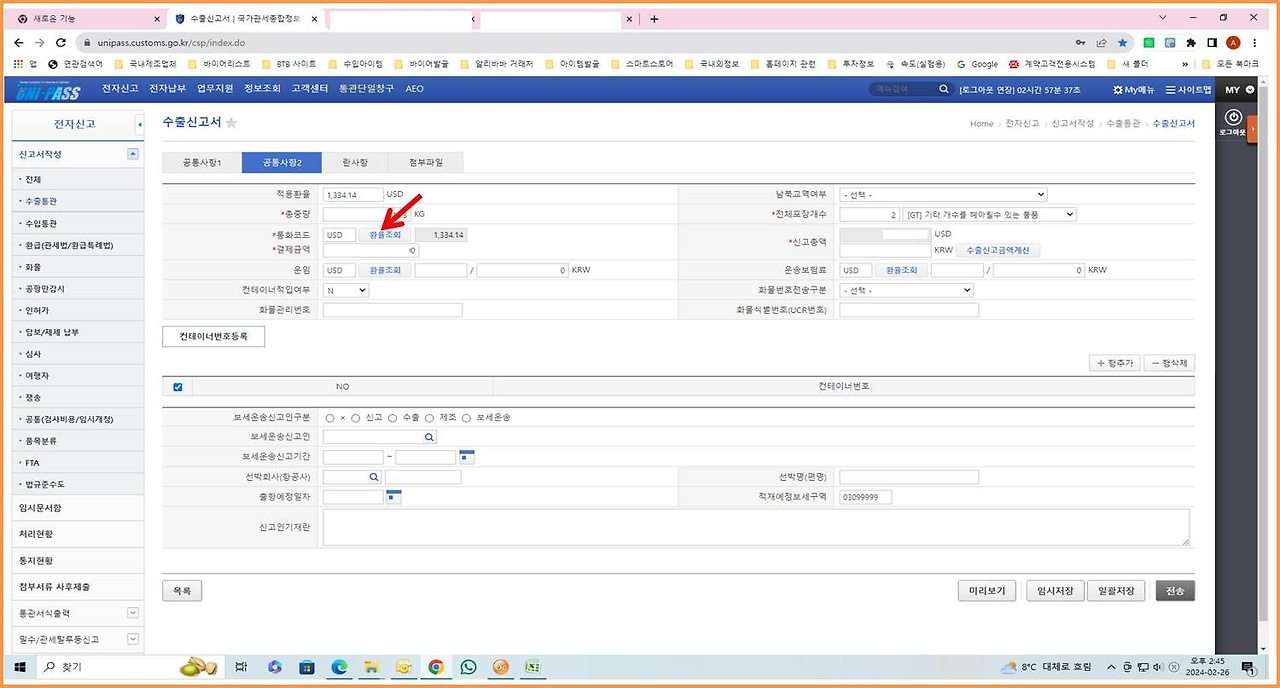Image resolution: width=1280 pixels, height=688 pixels.
Task: Show hidden system tray icons
Action: (x=1111, y=667)
